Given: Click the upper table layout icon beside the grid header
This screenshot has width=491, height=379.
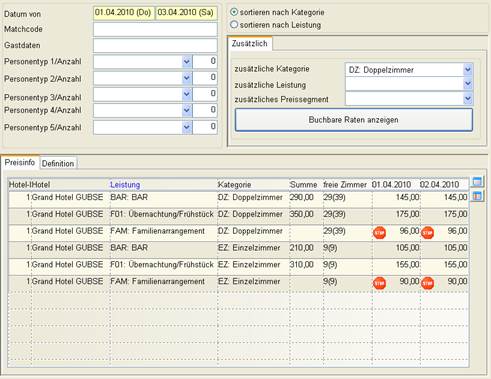Looking at the screenshot, I should point(477,182).
